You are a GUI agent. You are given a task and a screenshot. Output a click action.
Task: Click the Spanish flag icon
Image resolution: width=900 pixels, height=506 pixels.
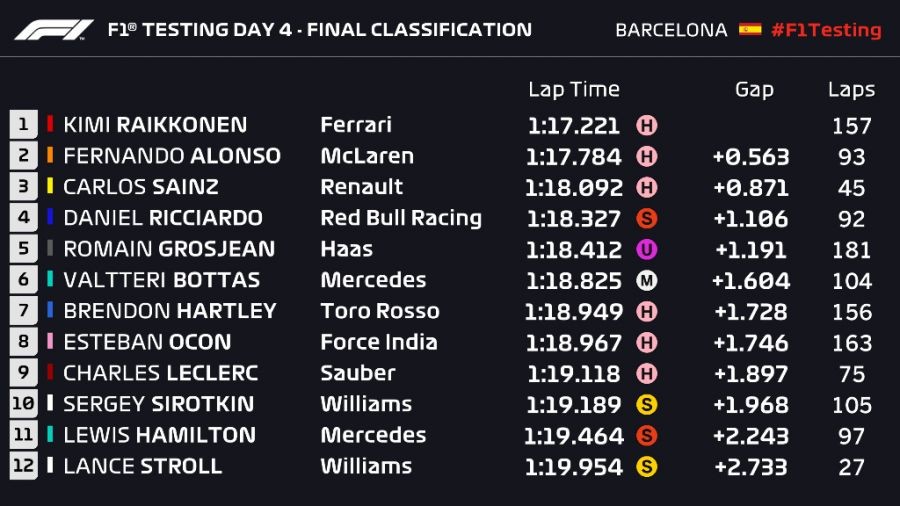750,30
